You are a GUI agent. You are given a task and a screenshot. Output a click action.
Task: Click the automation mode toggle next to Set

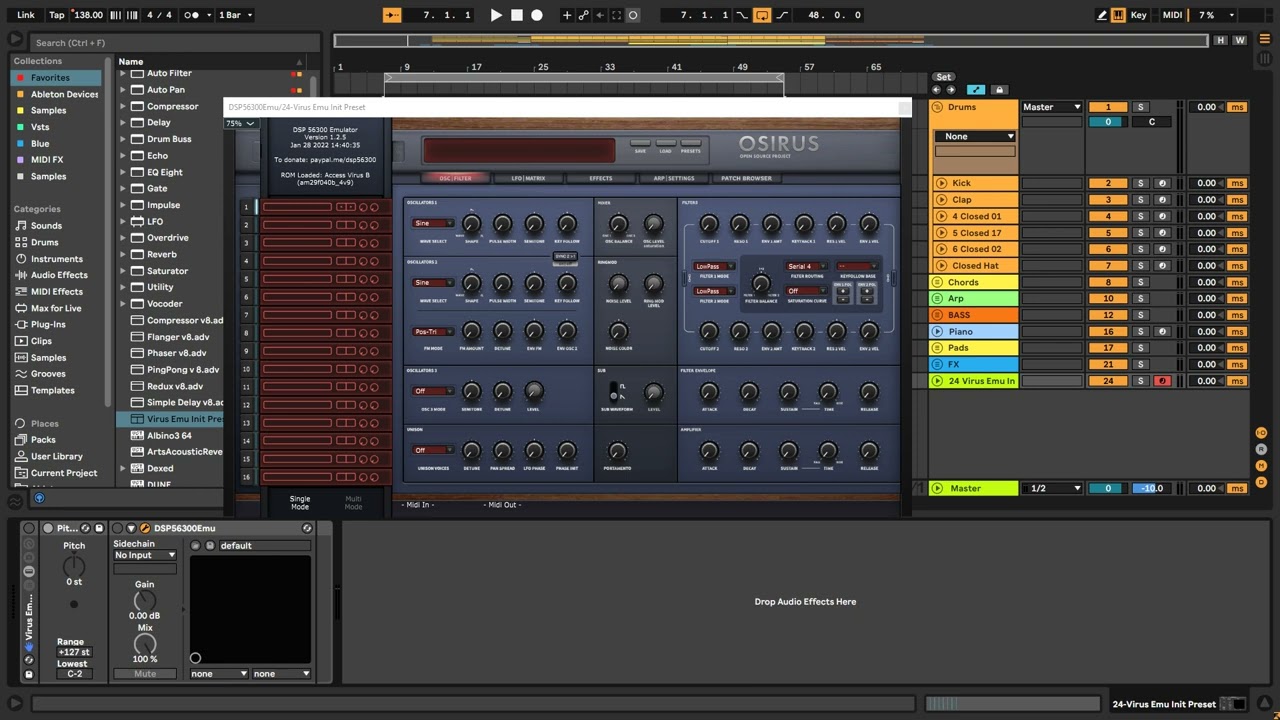(x=976, y=90)
